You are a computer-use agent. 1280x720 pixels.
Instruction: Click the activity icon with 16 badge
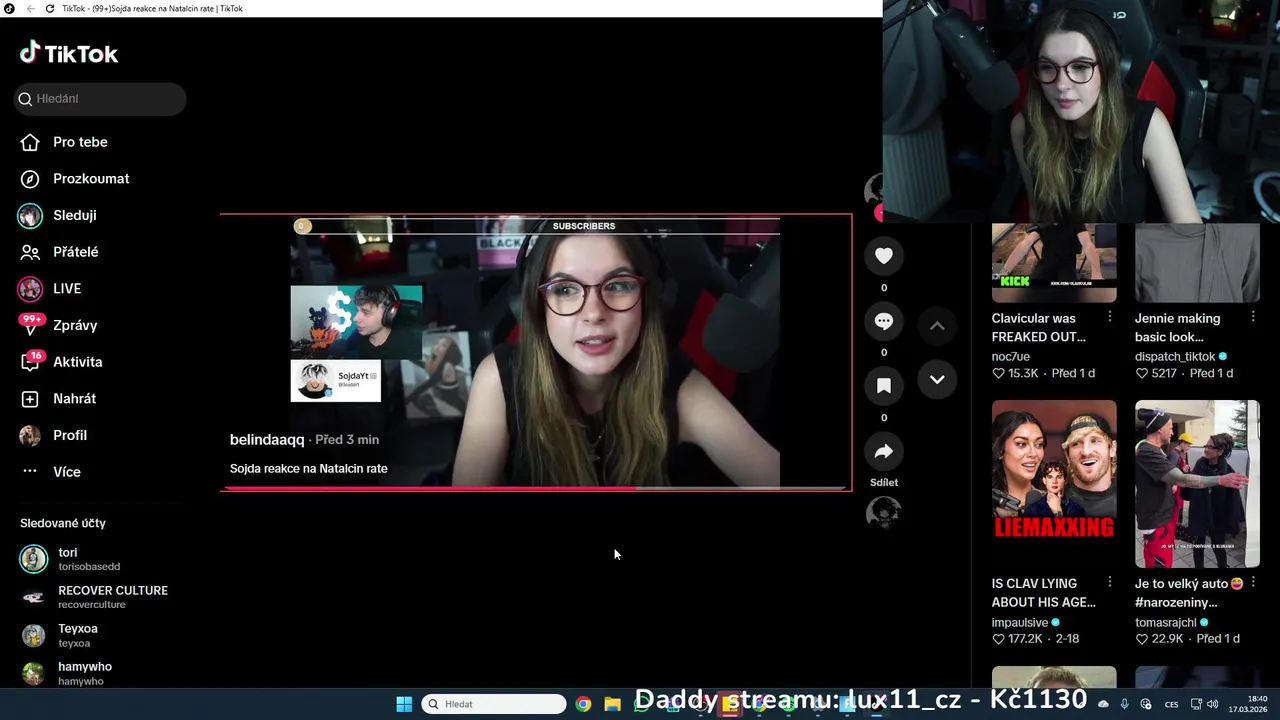point(32,361)
